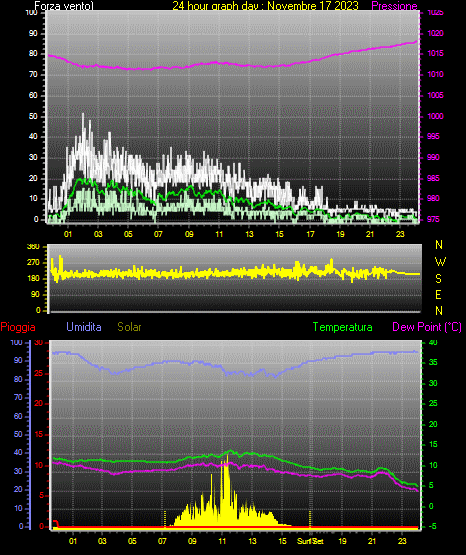Click the blue 'Umidita' legend label
This screenshot has width=466, height=555.
(84, 327)
